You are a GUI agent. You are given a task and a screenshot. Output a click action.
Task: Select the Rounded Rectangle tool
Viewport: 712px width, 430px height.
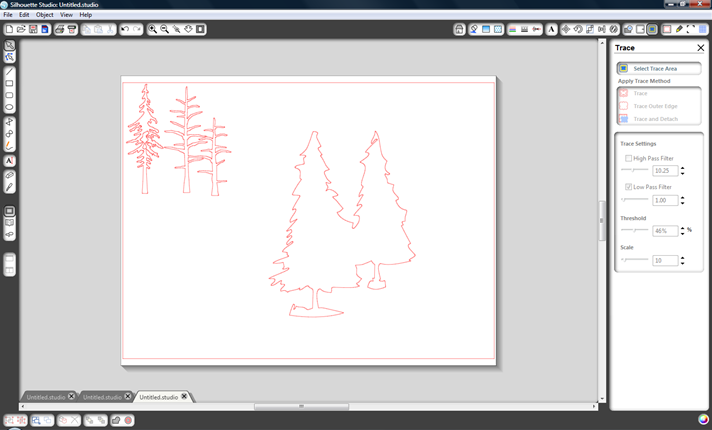click(x=9, y=95)
